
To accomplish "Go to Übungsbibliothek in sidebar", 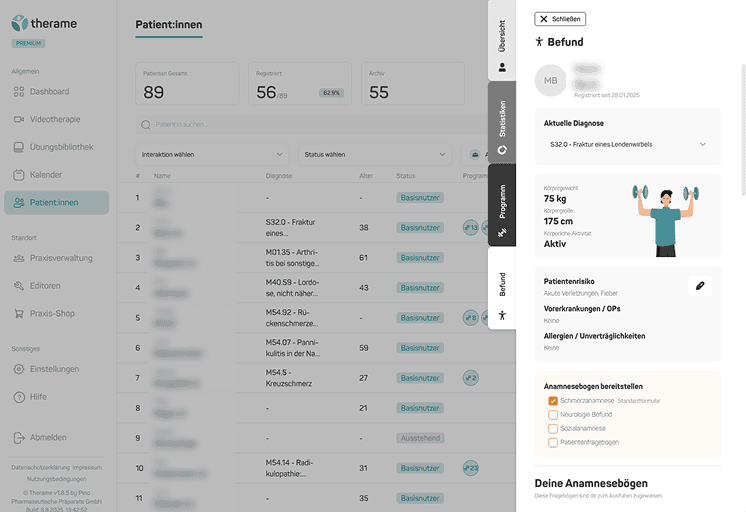I will coord(60,147).
